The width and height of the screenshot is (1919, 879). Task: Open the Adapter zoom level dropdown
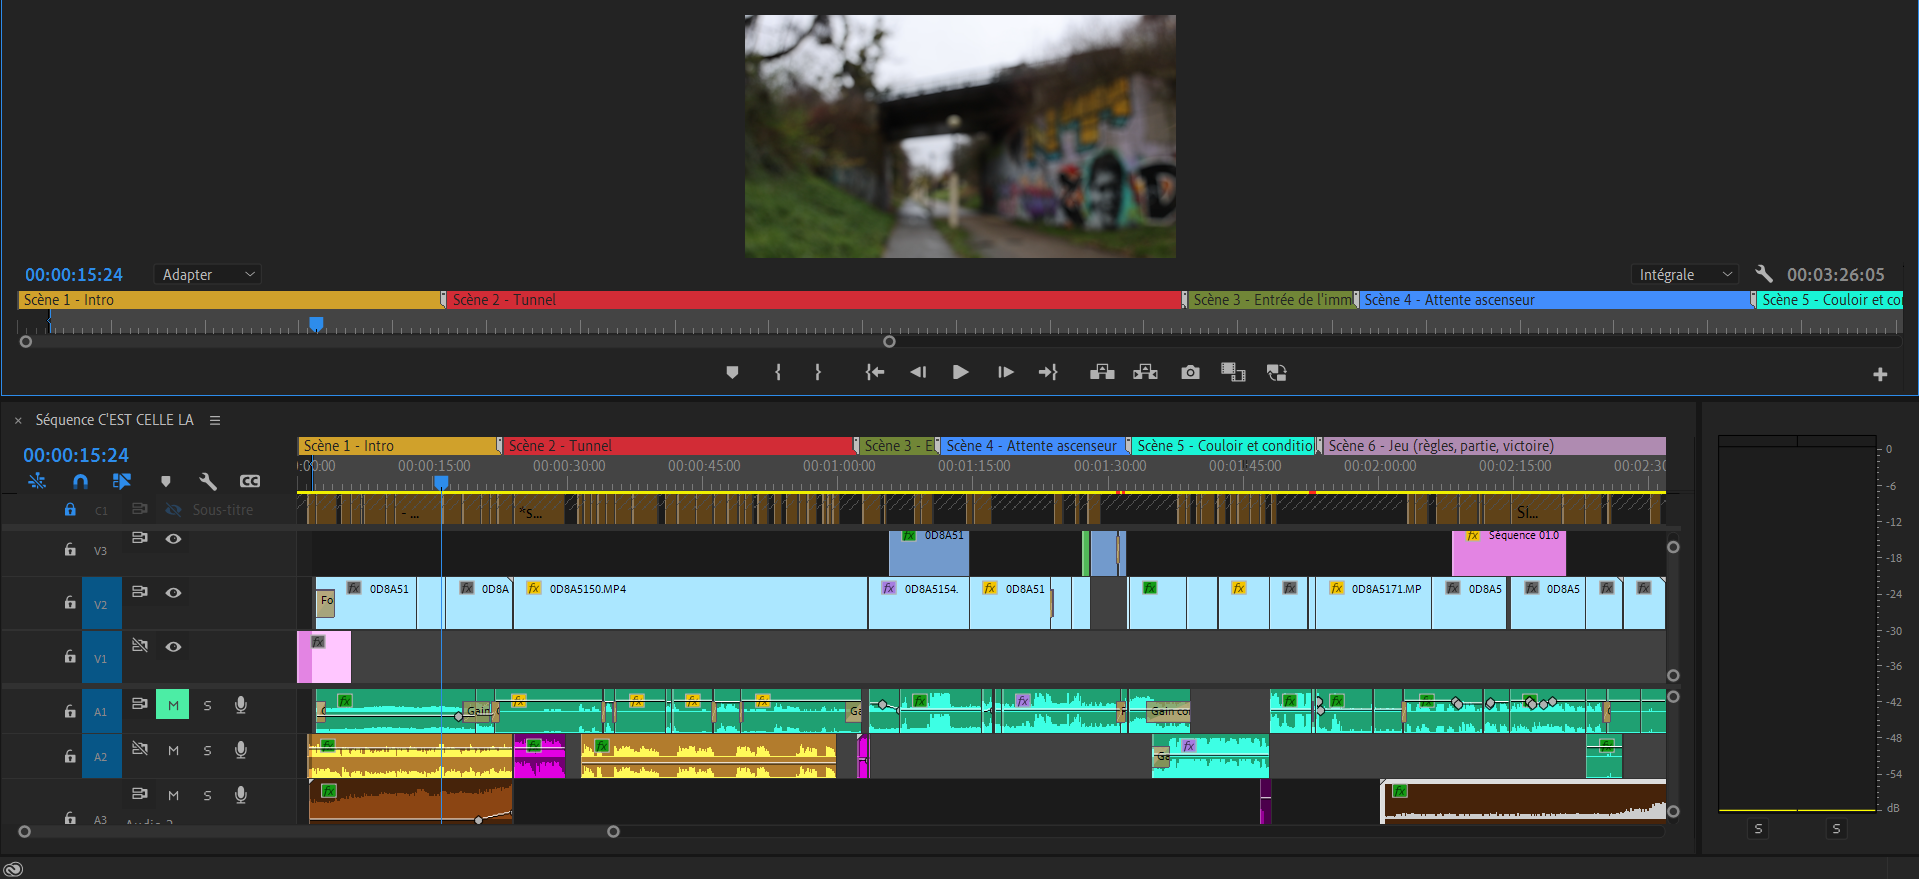pos(208,274)
